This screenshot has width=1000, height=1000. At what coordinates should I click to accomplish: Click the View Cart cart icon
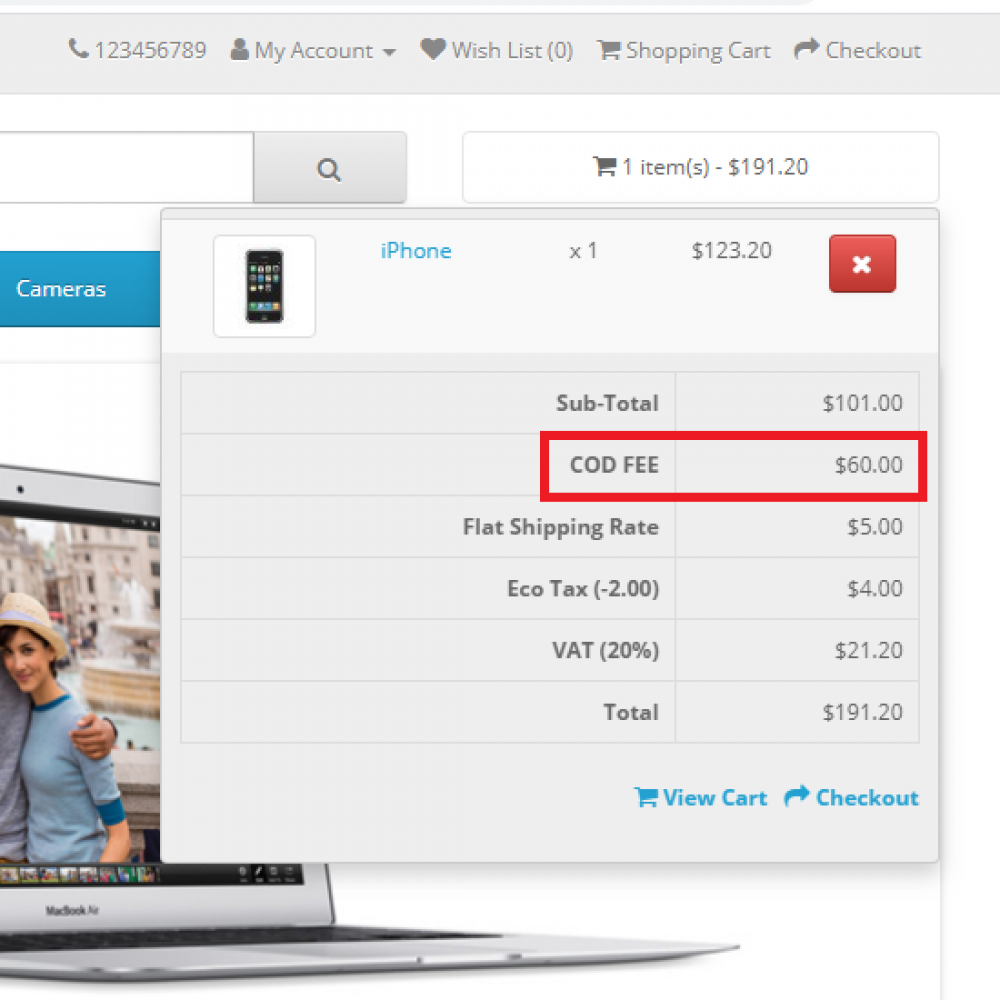[648, 797]
